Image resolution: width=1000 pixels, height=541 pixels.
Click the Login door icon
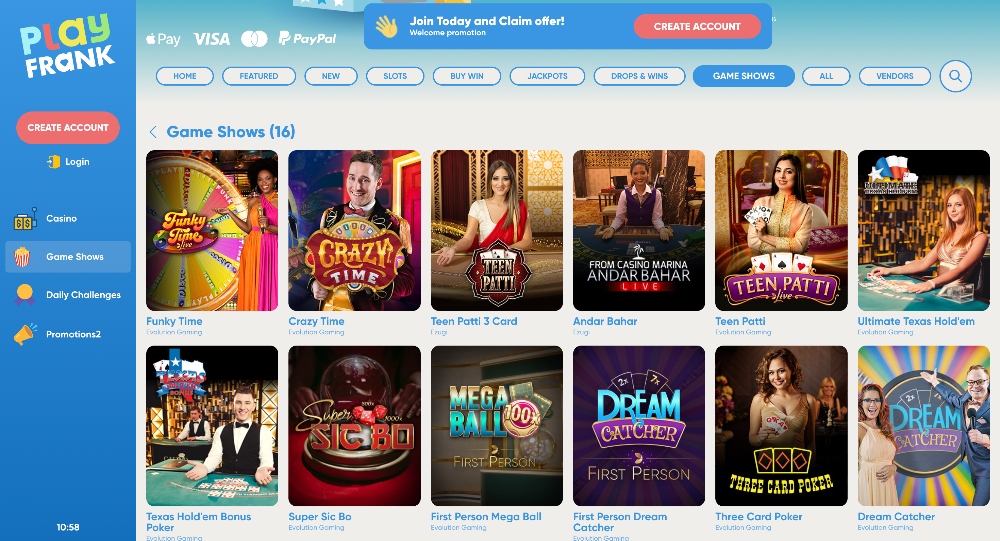[54, 162]
